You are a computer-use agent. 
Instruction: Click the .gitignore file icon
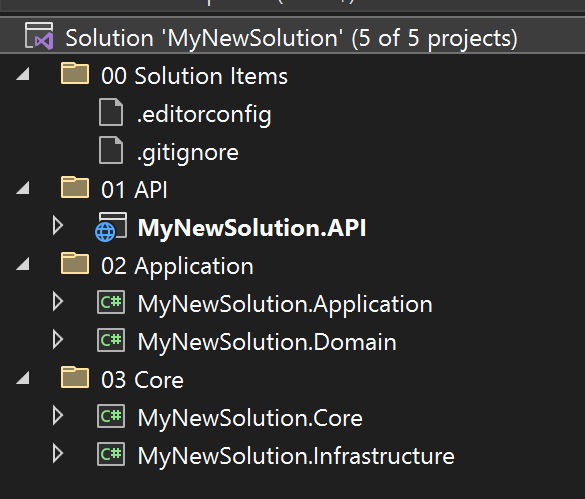(111, 150)
